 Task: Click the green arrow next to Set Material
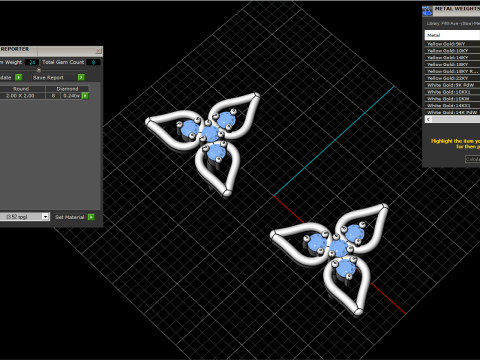tap(91, 217)
